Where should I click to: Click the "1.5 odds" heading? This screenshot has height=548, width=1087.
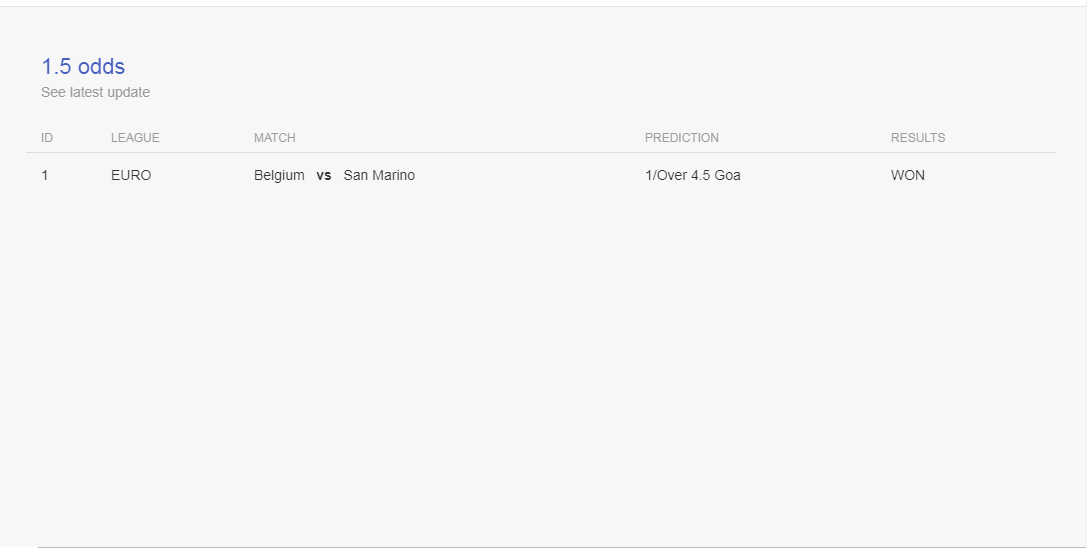coord(83,67)
